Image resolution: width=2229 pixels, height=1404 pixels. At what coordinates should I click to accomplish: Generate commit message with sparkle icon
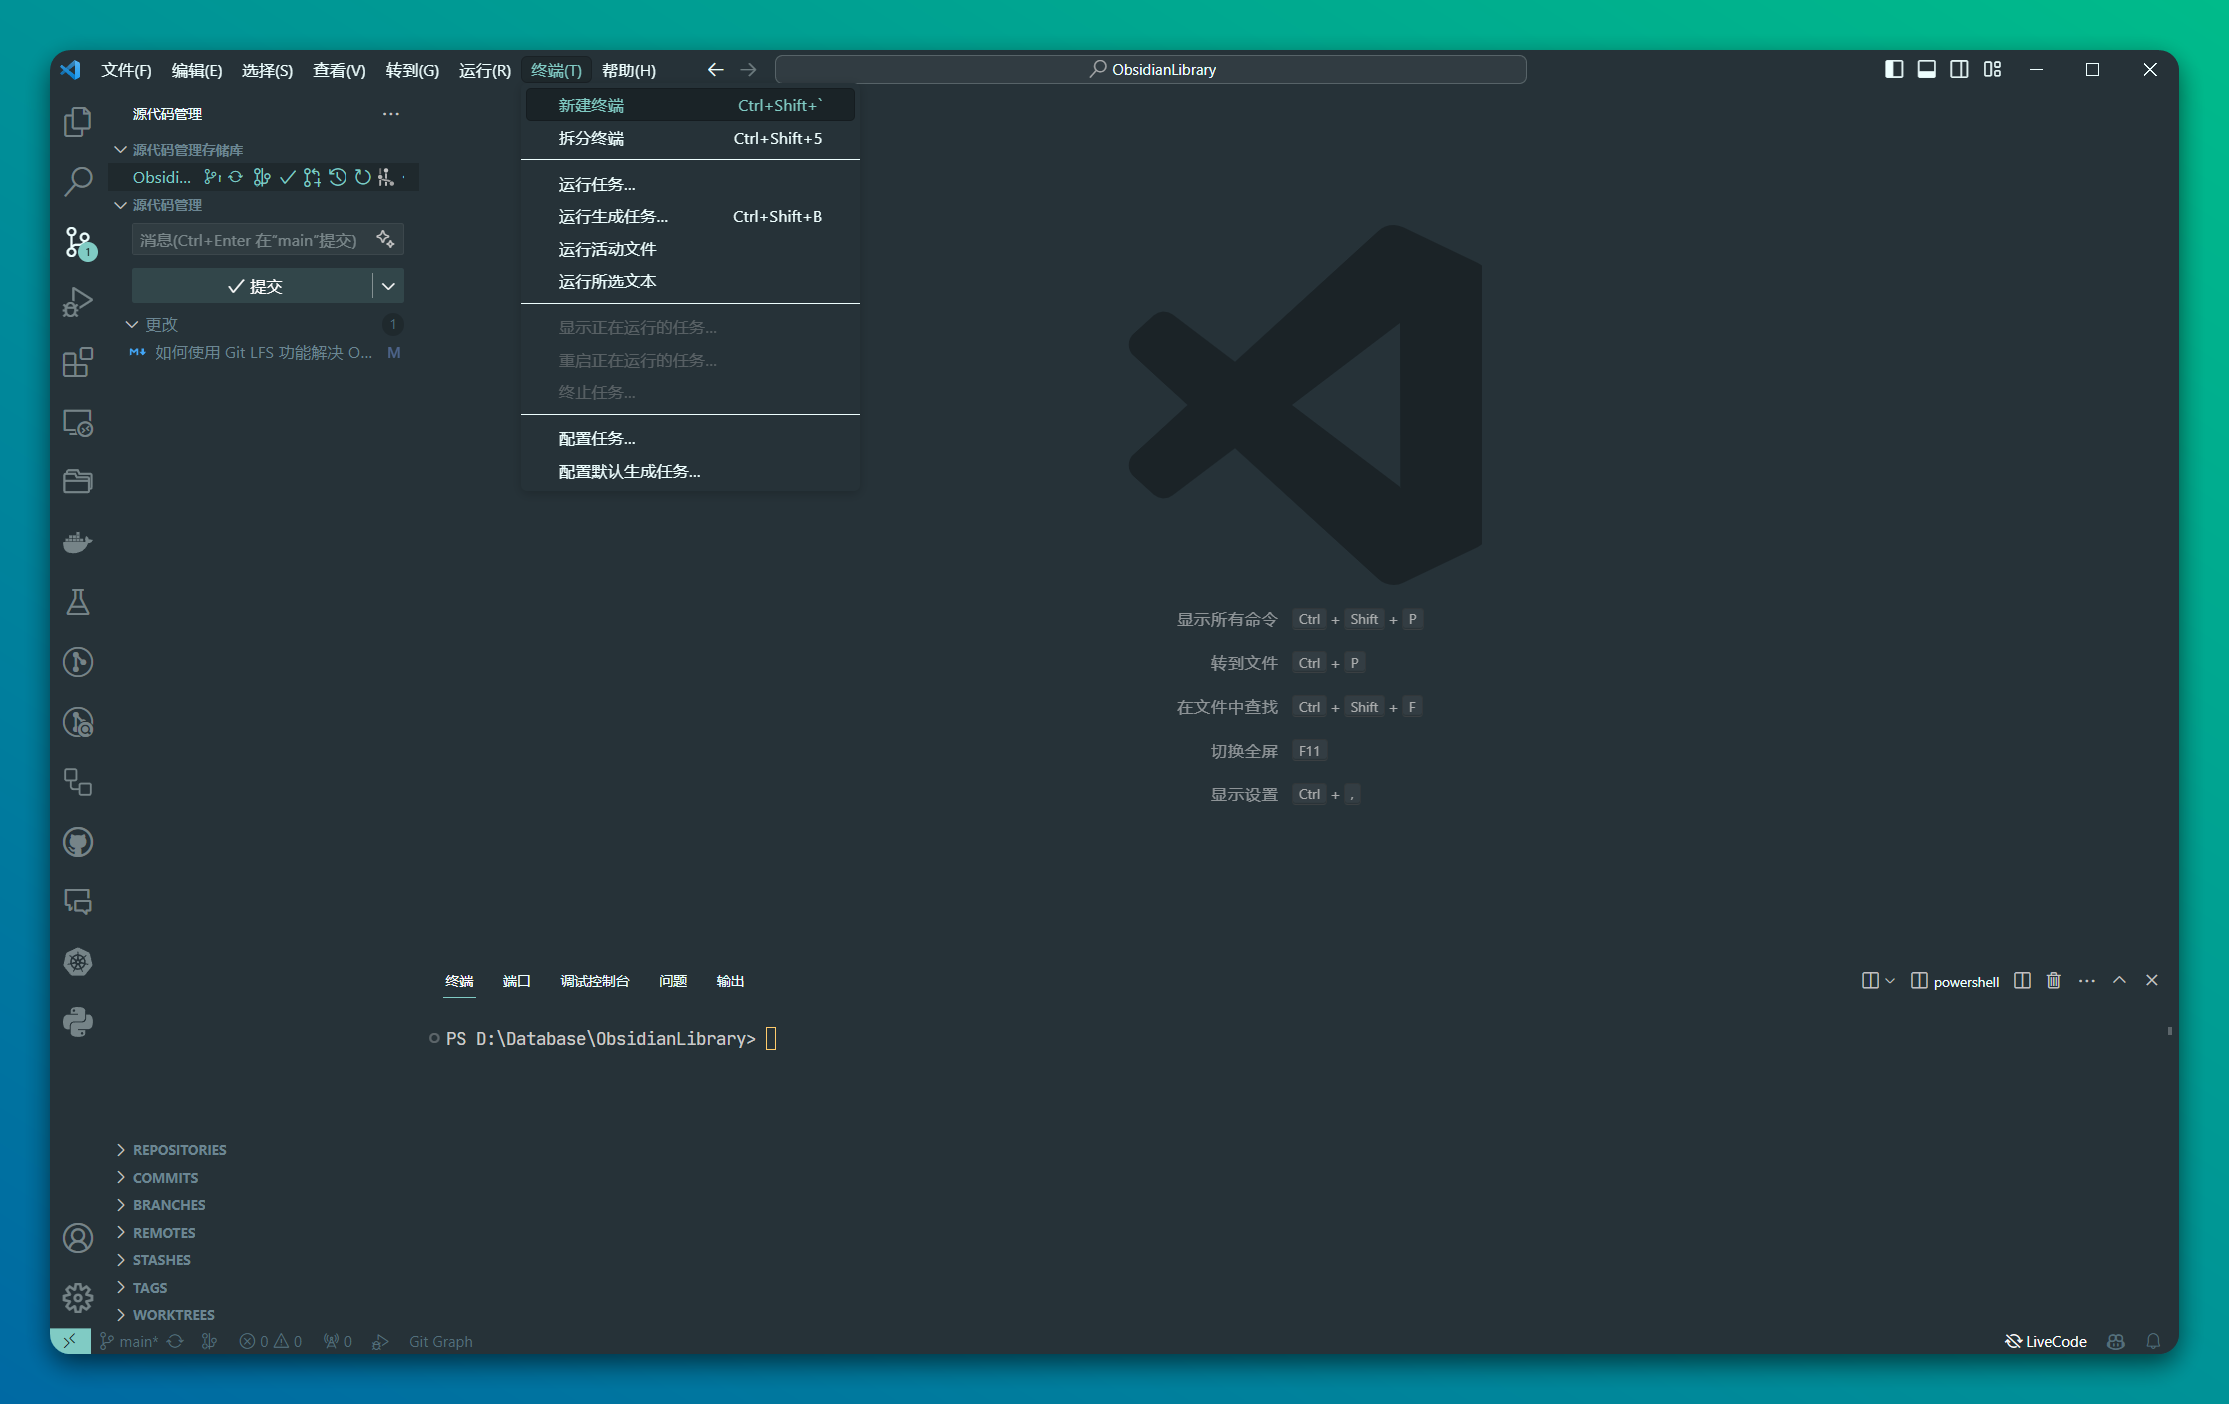tap(385, 239)
